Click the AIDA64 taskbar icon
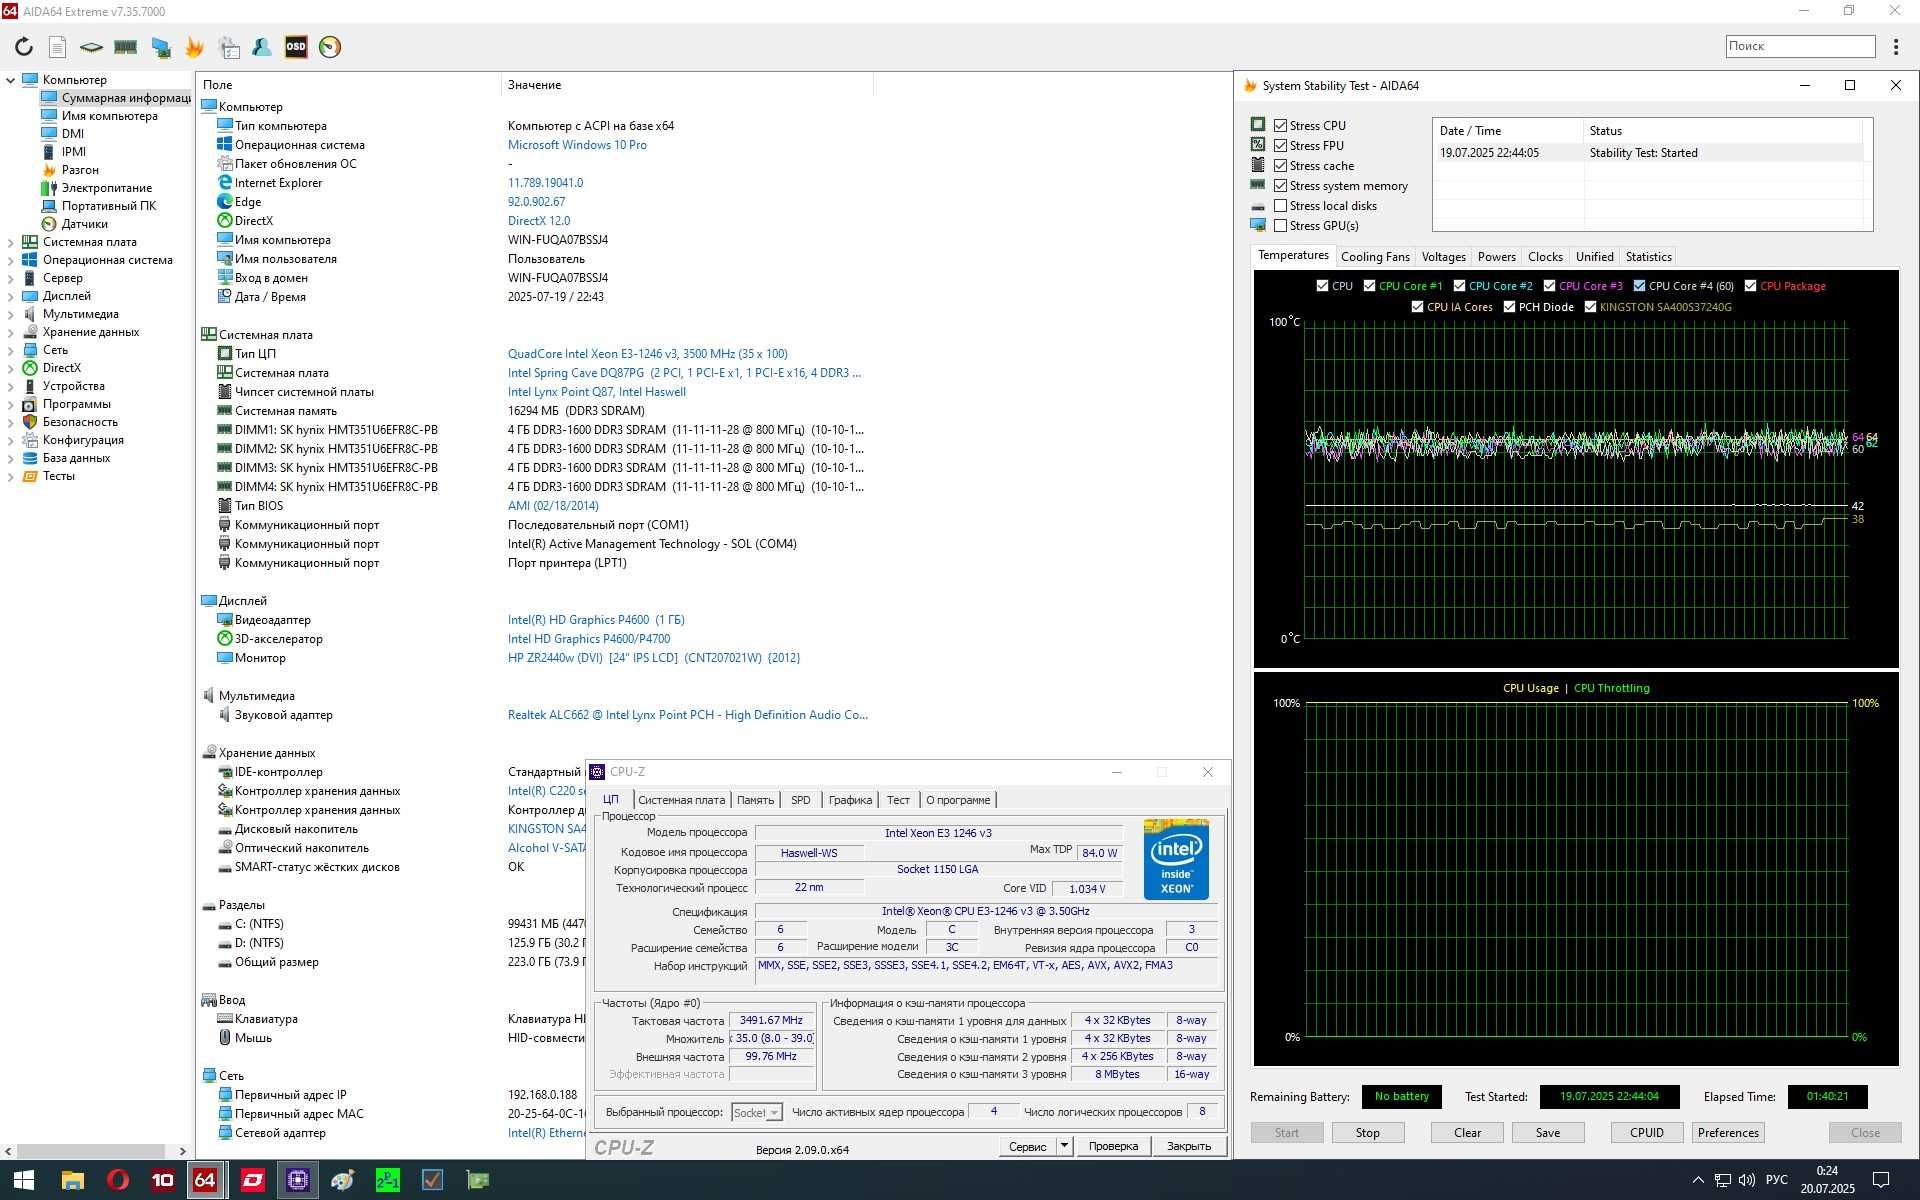The image size is (1920, 1200). pyautogui.click(x=205, y=1180)
